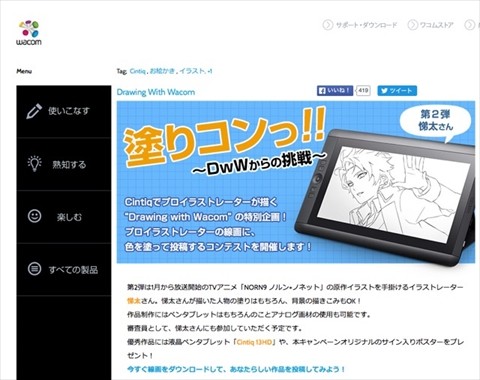Open the 使いこなす menu item

[64, 111]
